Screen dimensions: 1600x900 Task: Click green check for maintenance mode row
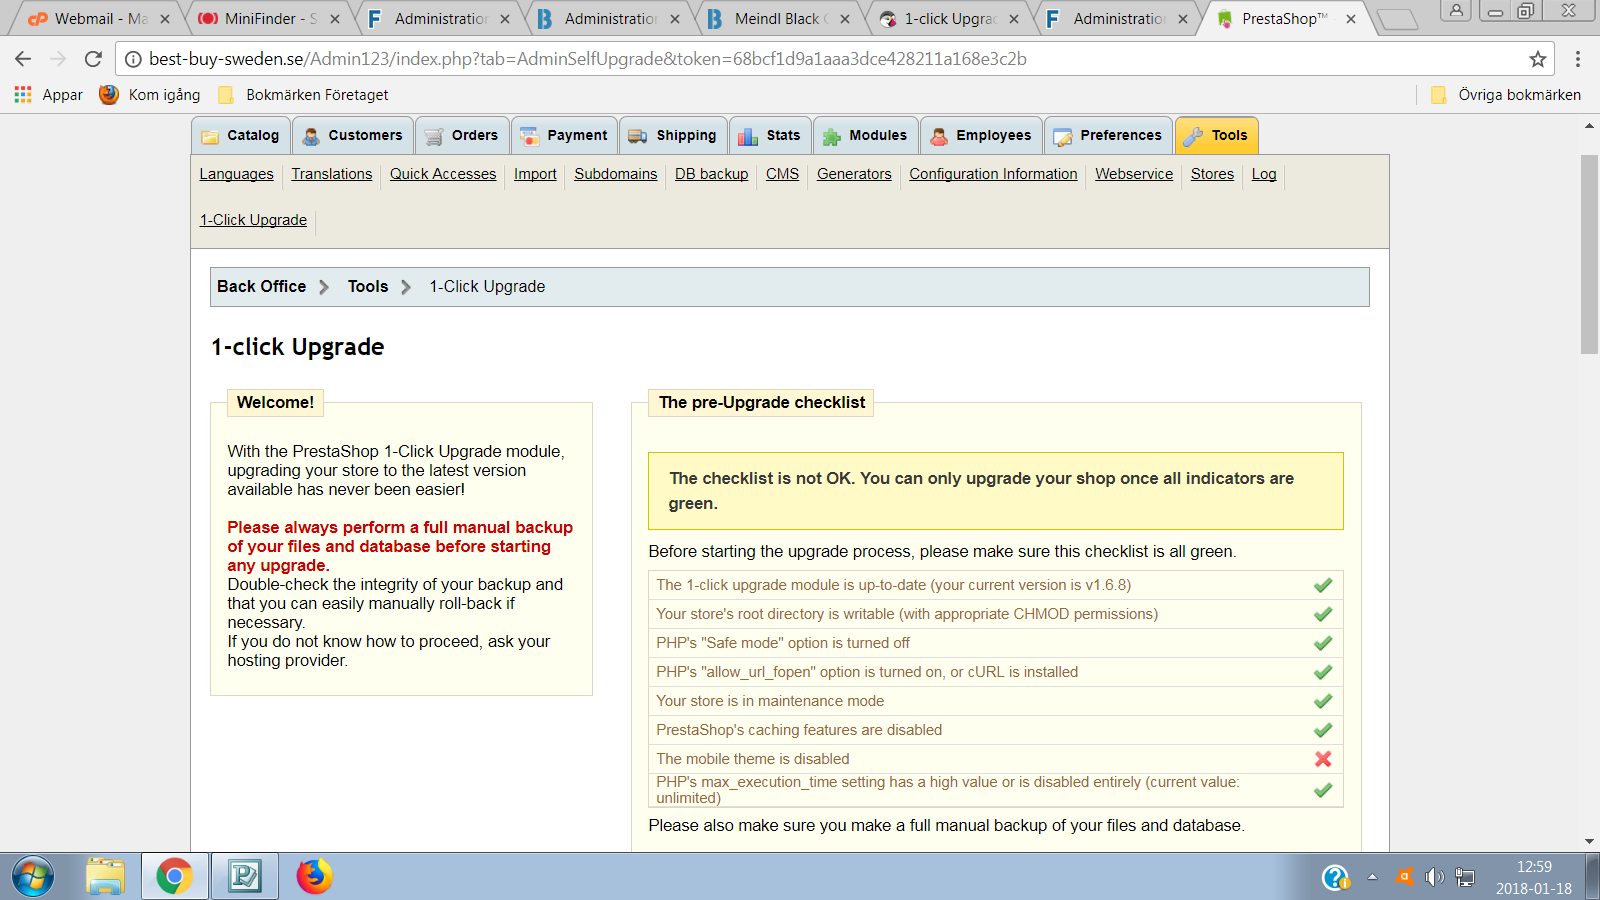point(1323,701)
